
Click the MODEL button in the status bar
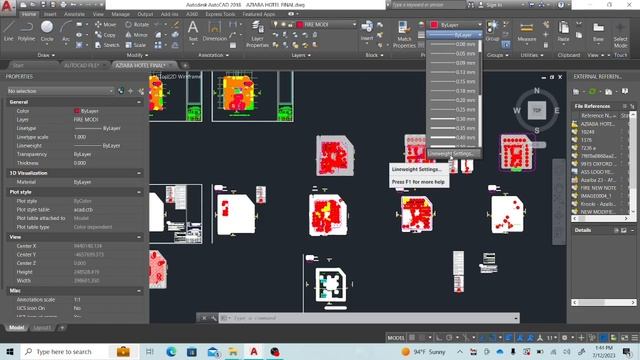[x=396, y=338]
